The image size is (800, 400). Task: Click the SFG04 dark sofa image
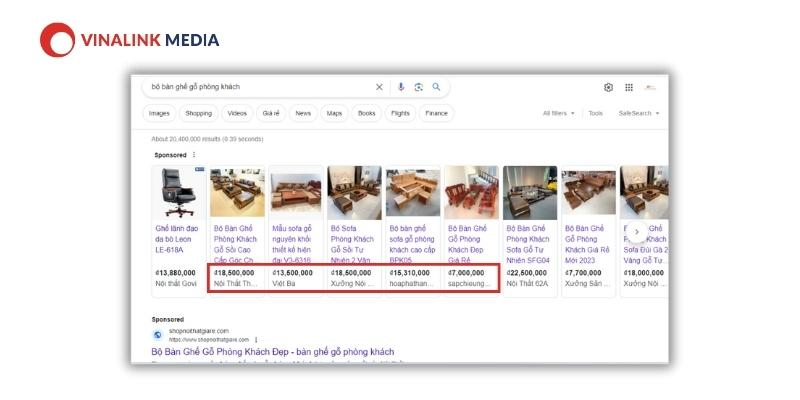click(x=530, y=192)
